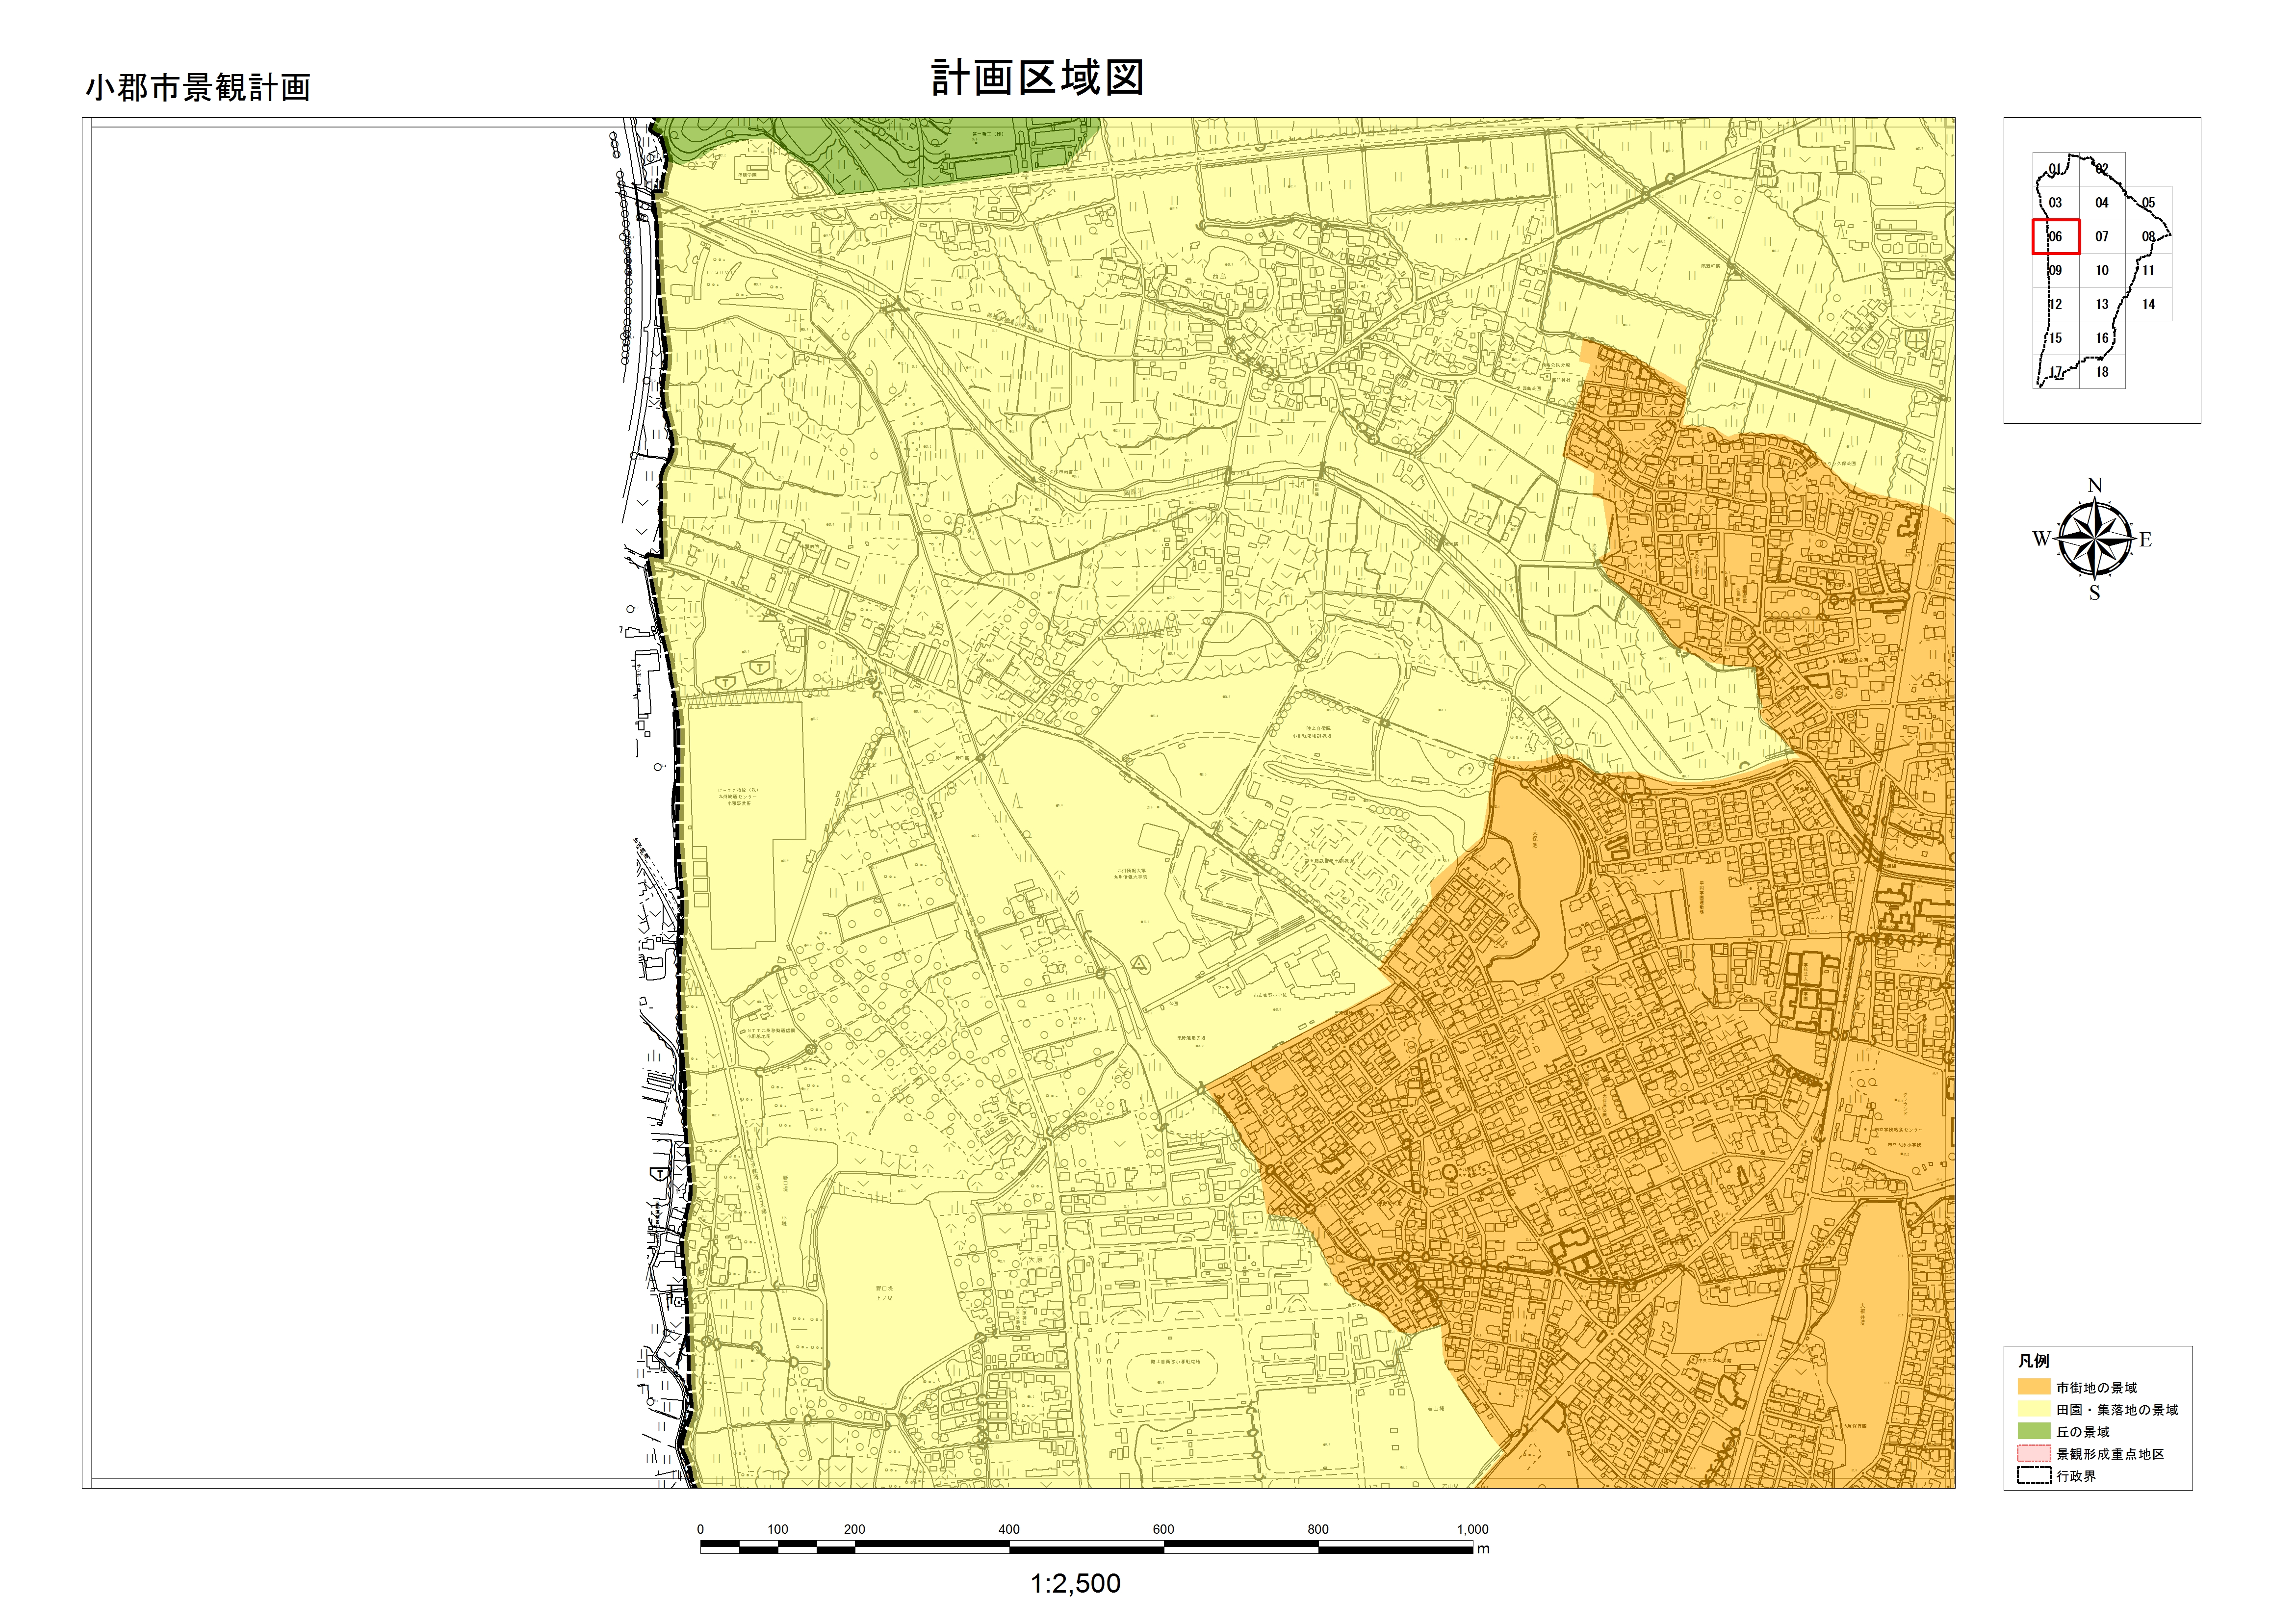Screen dimensions: 2296x1624
Task: Click the pink dashed 景観形成重点地区 legend symbol
Action: 2034,1454
